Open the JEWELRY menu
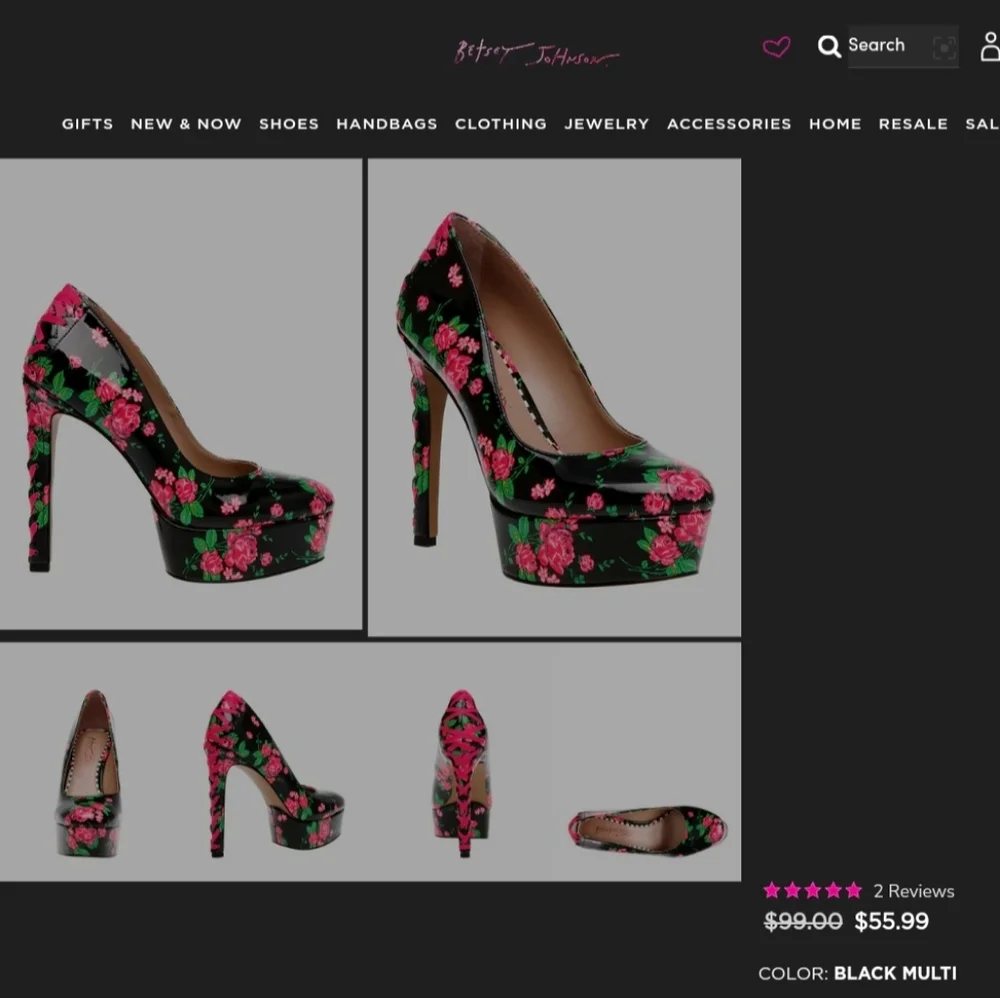This screenshot has height=998, width=1000. [606, 123]
